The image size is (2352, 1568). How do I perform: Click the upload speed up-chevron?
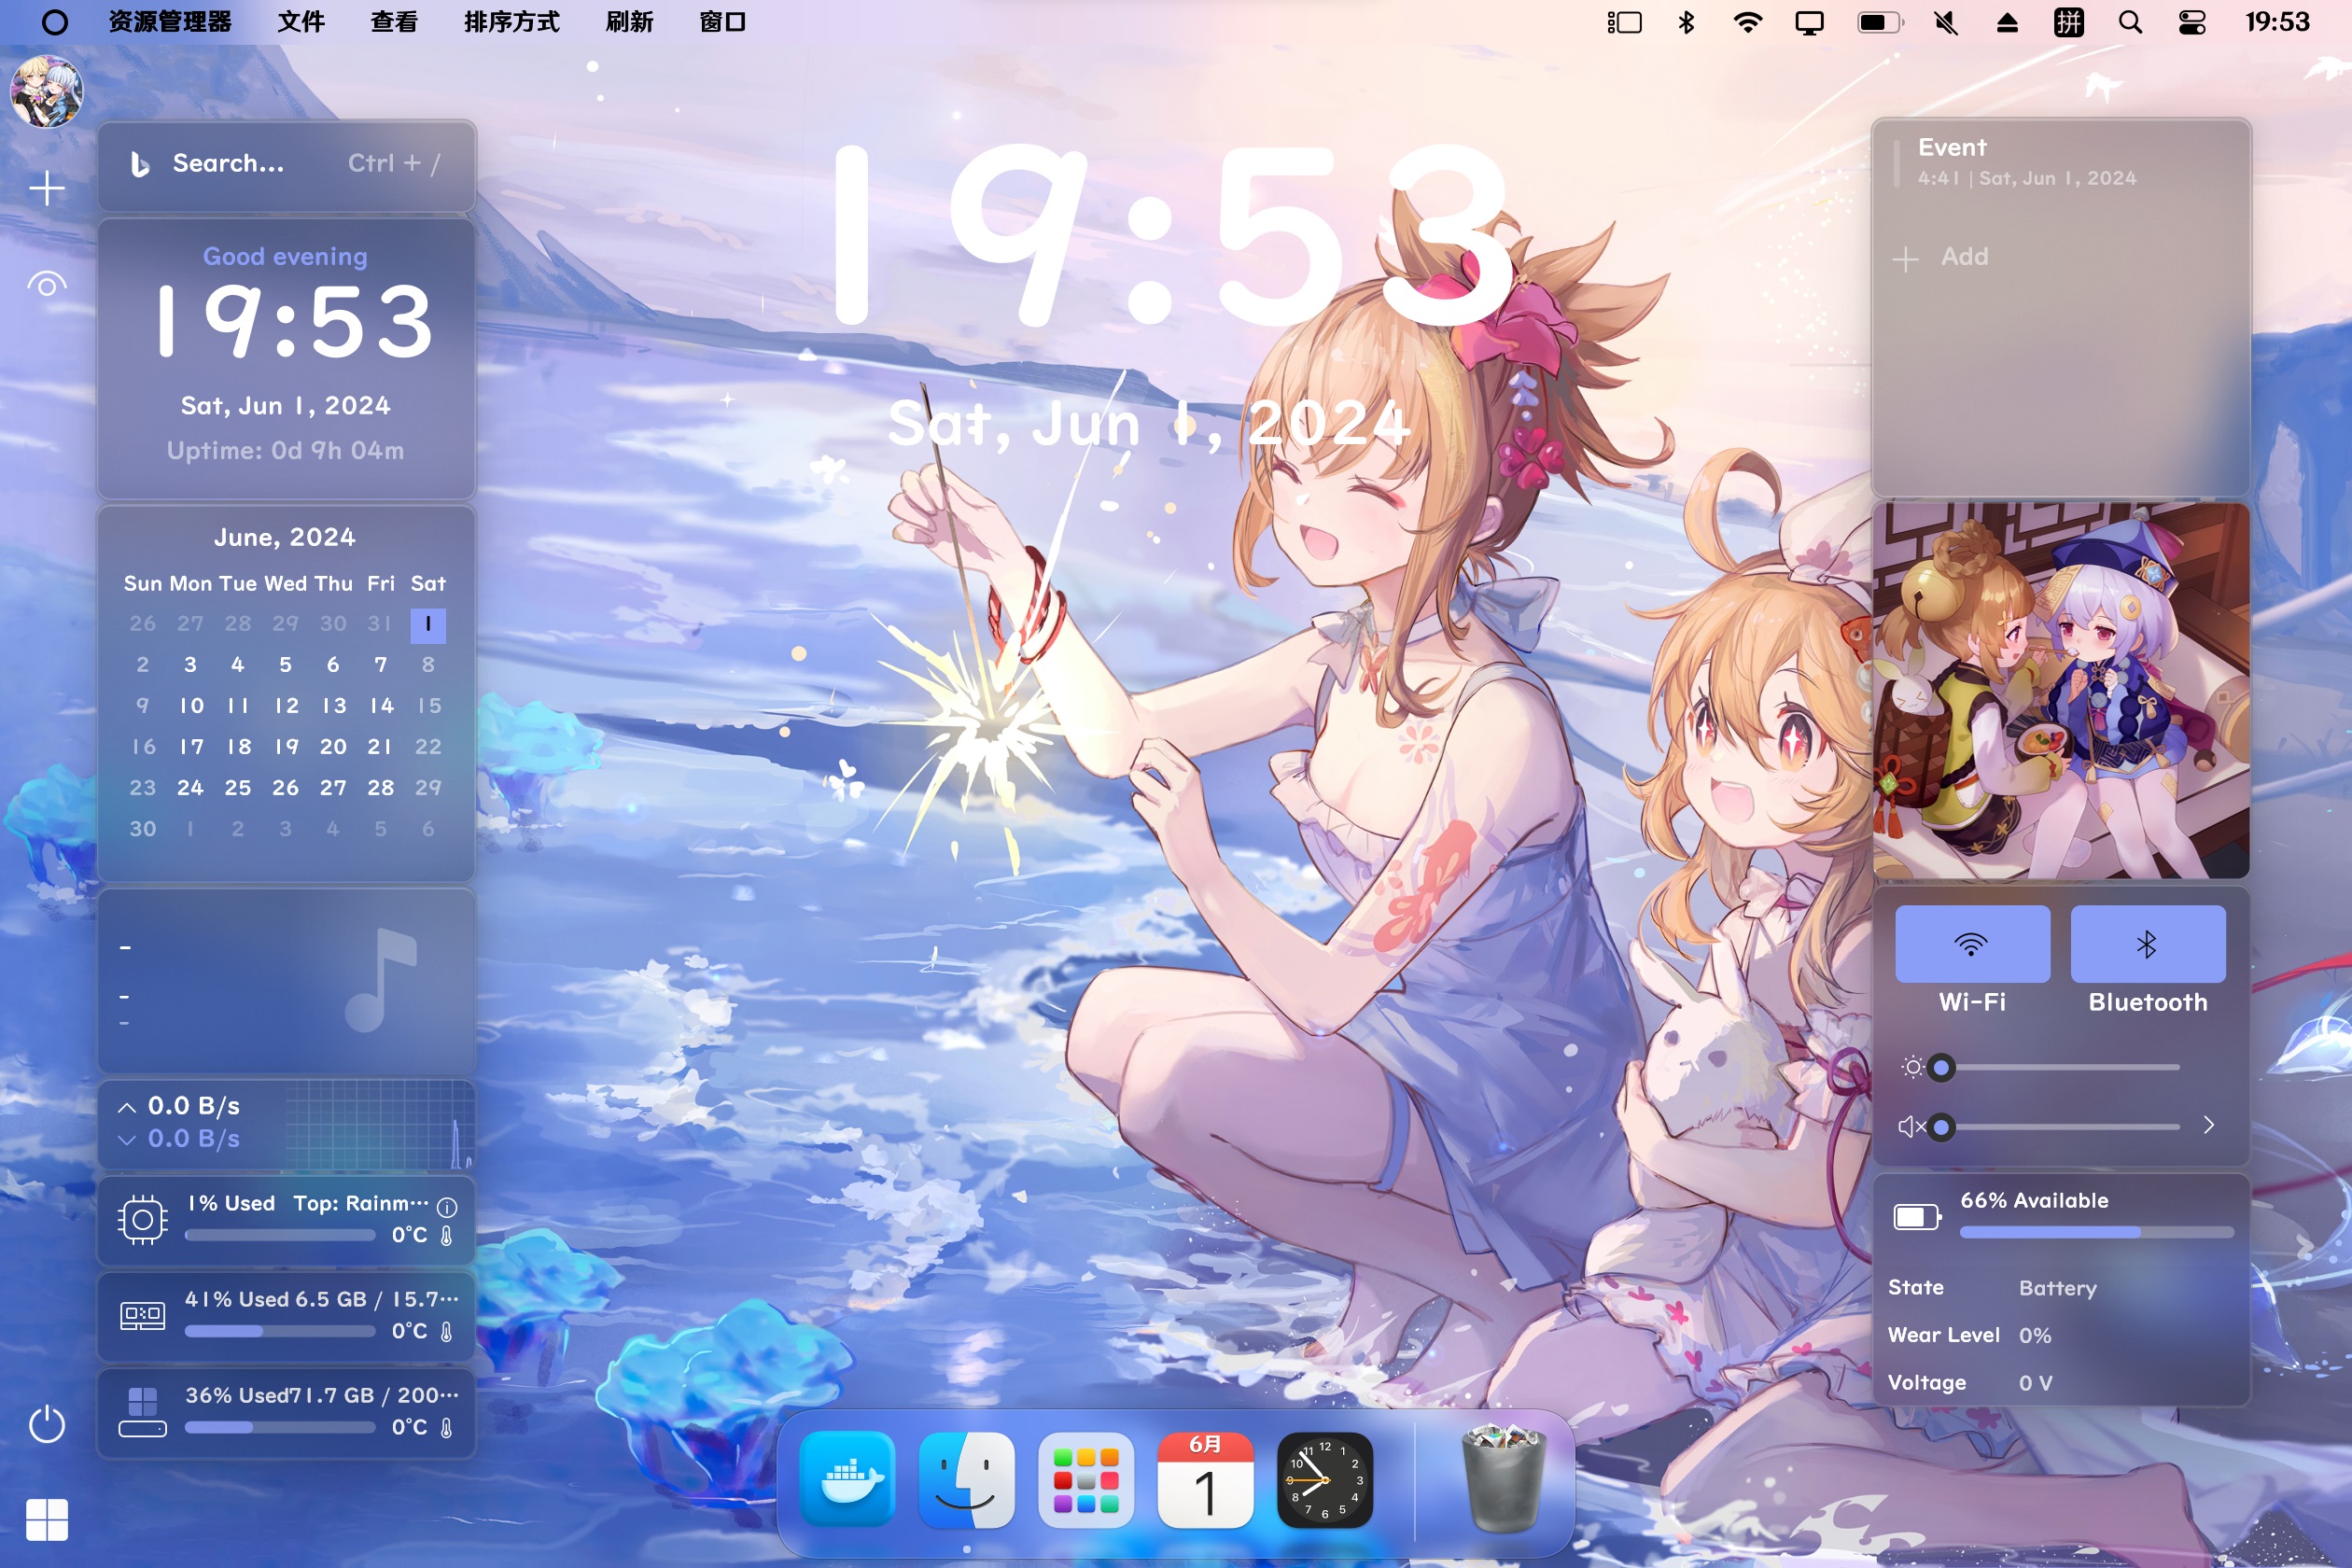(127, 1107)
